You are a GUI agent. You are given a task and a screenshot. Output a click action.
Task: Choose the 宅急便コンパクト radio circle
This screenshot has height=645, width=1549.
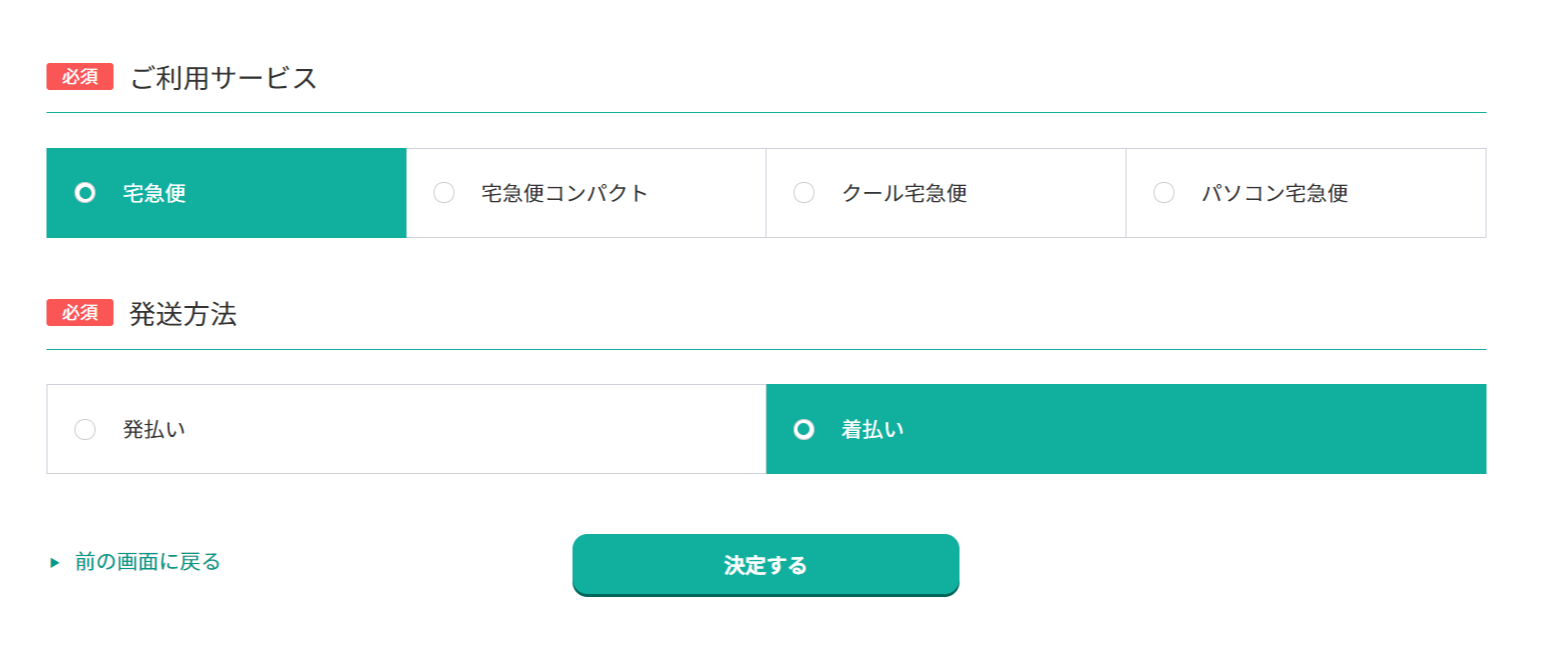[x=444, y=193]
